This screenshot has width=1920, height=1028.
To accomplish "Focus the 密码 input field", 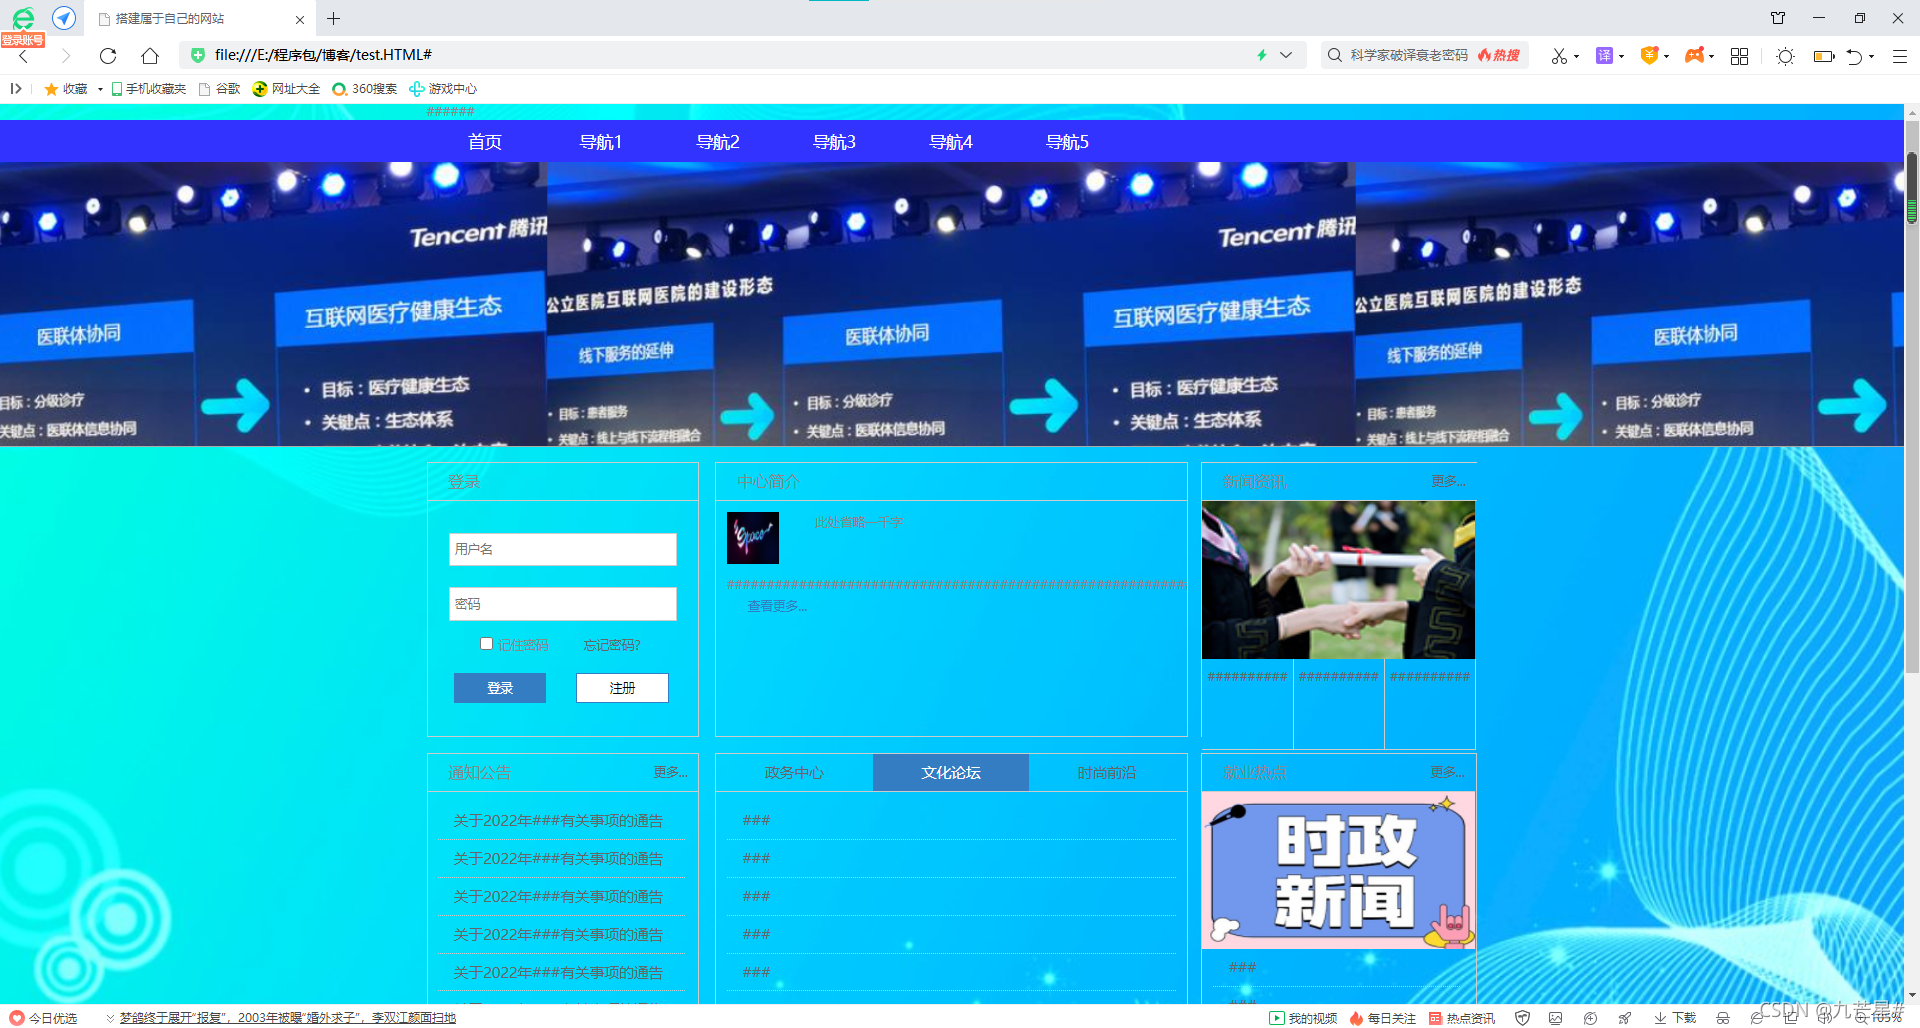I will click(563, 604).
